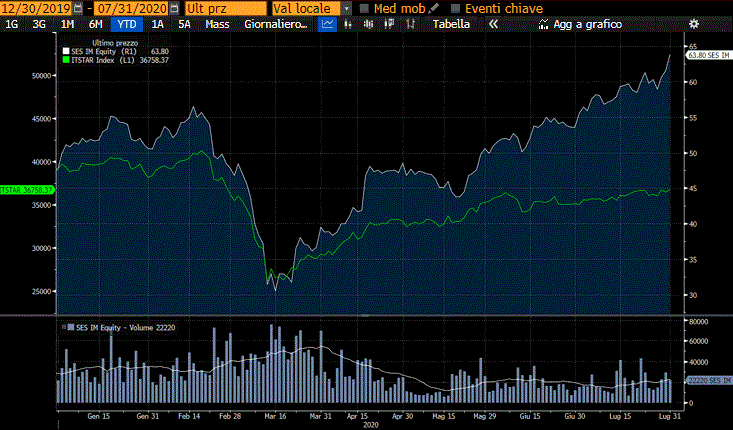Switch to bar chart type icon
This screenshot has height=430, width=733.
pos(348,24)
